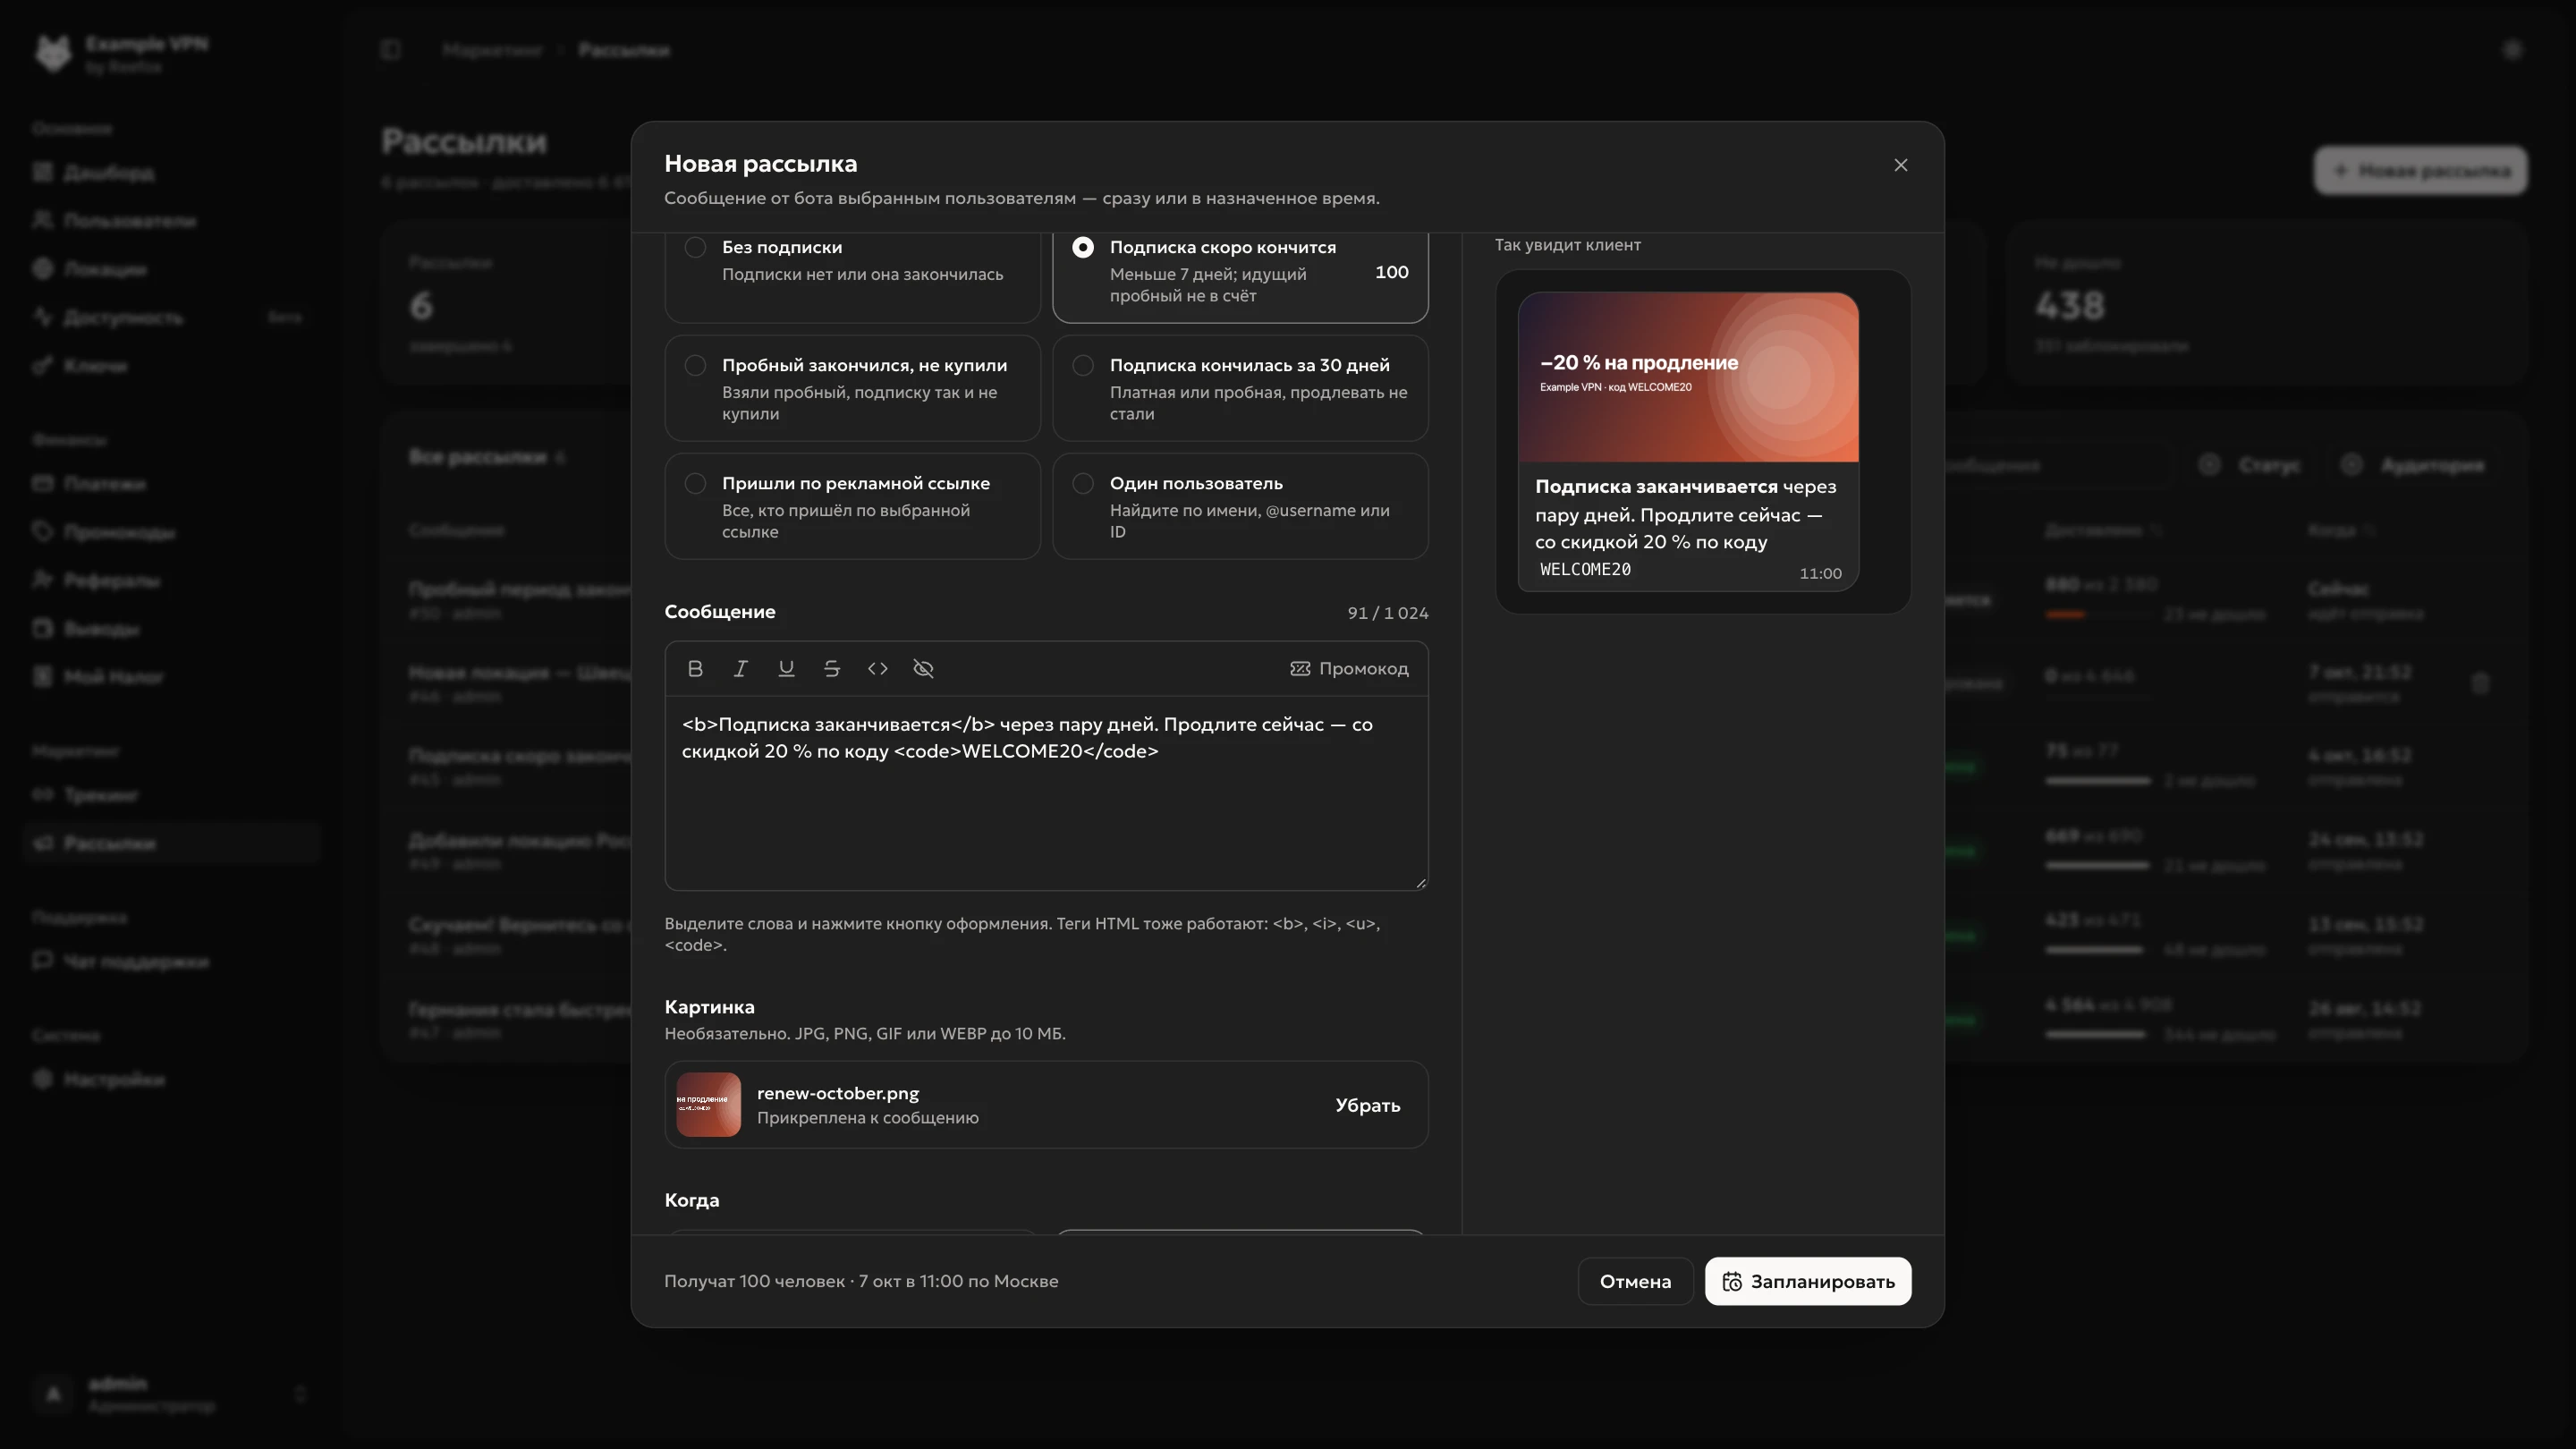Click the 100 recipients count
The image size is (2576, 1449).
pyautogui.click(x=1391, y=272)
